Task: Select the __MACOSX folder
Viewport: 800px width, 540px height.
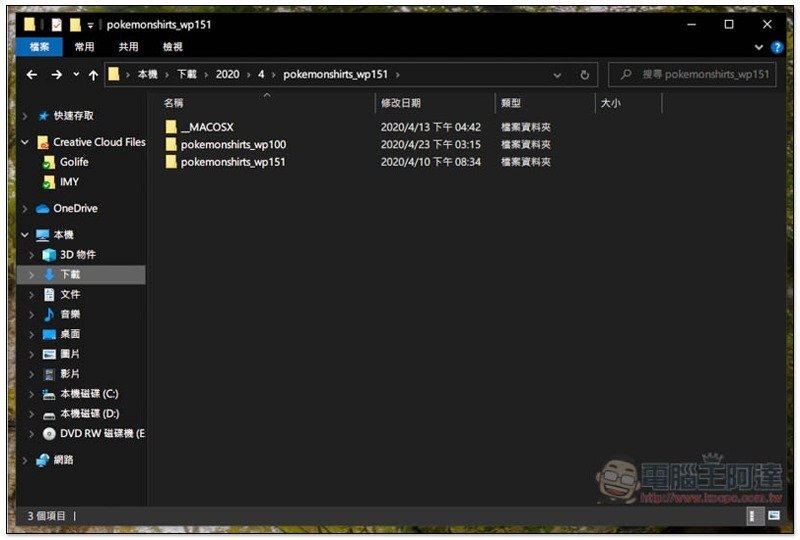Action: pyautogui.click(x=207, y=127)
